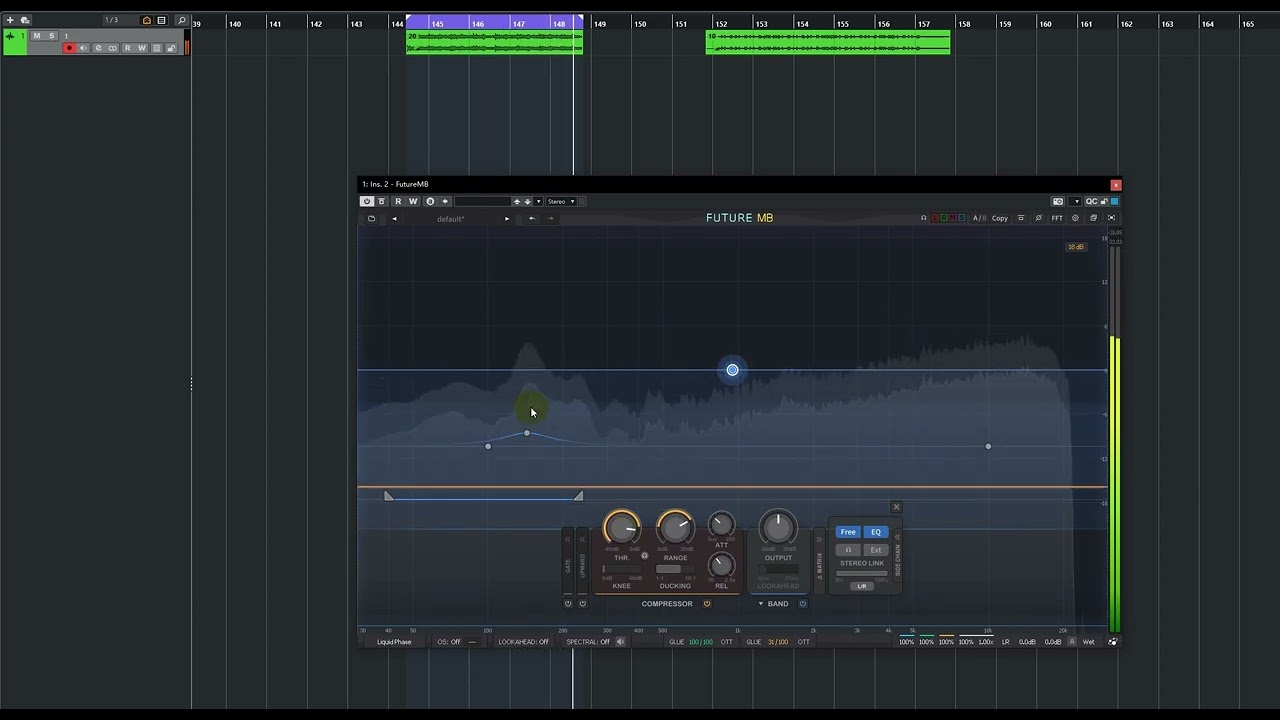The width and height of the screenshot is (1280, 720).
Task: Expand the GATE panel
Action: [x=568, y=540]
